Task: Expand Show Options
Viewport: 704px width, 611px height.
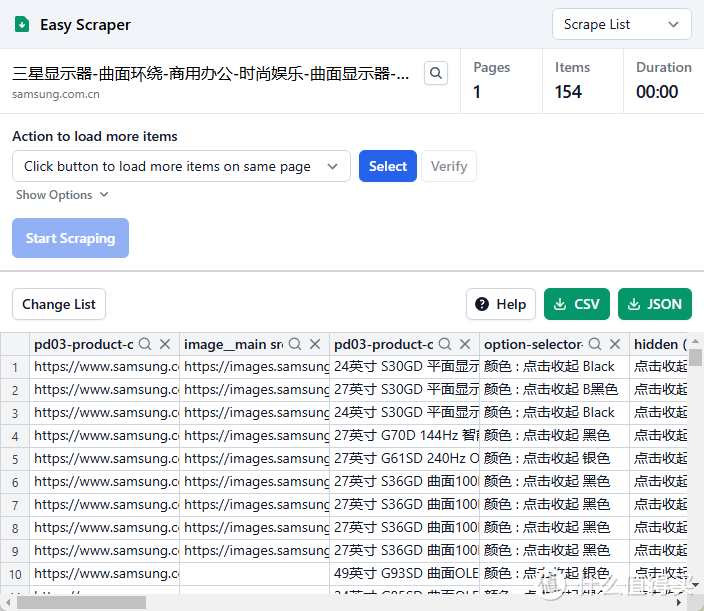Action: click(x=62, y=195)
